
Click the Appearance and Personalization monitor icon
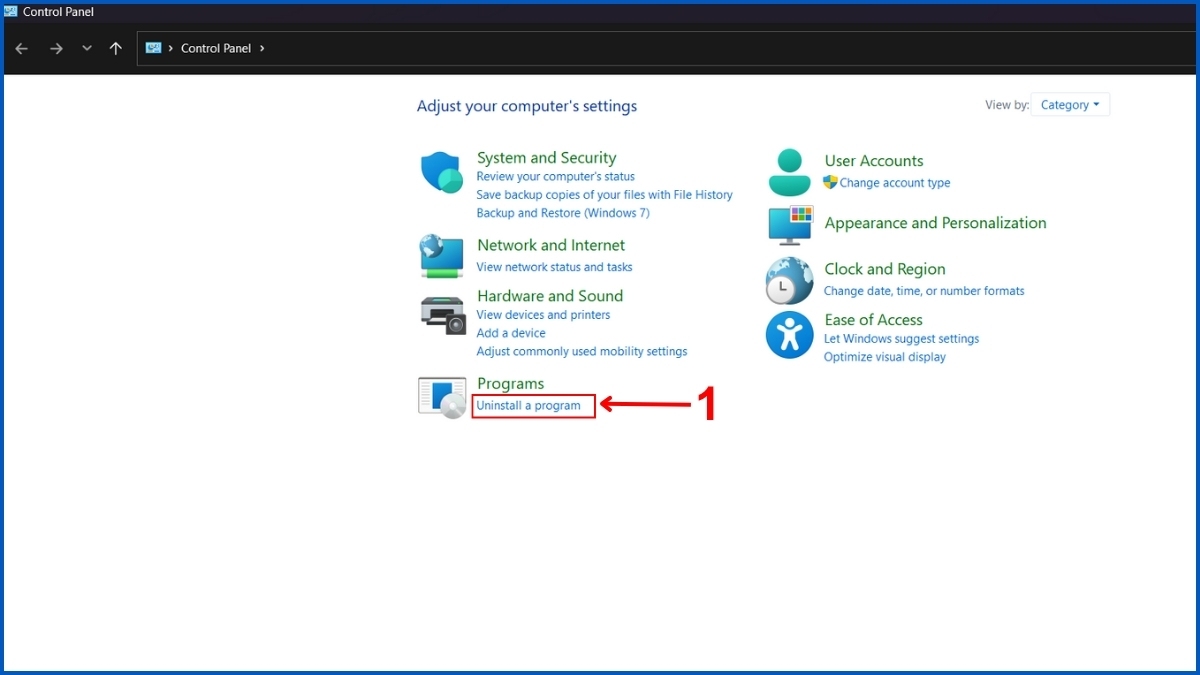[790, 225]
